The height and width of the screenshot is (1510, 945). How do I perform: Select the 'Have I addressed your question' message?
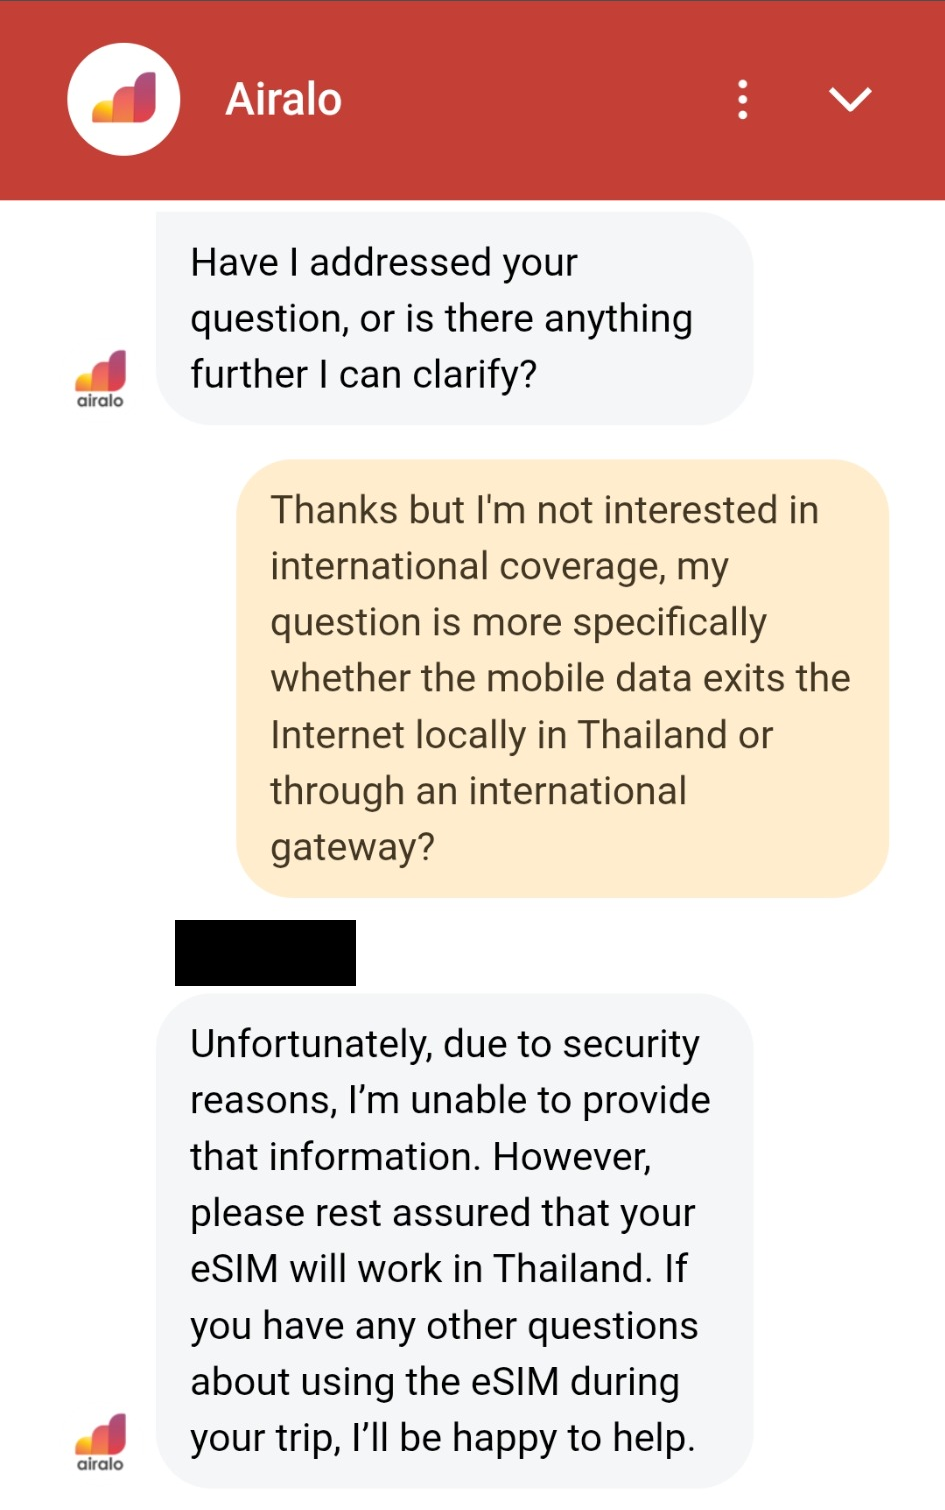click(x=454, y=318)
